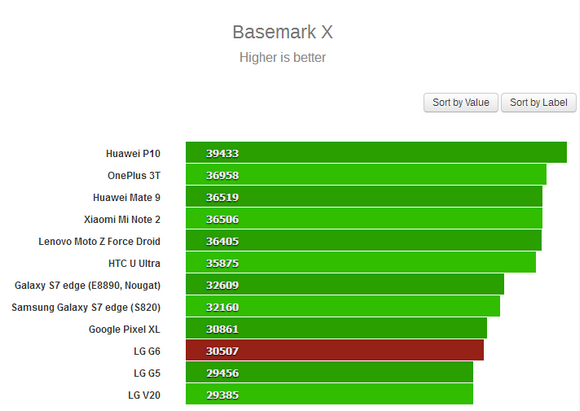Select the red LG G6 bar showing 30507

pyautogui.click(x=335, y=350)
